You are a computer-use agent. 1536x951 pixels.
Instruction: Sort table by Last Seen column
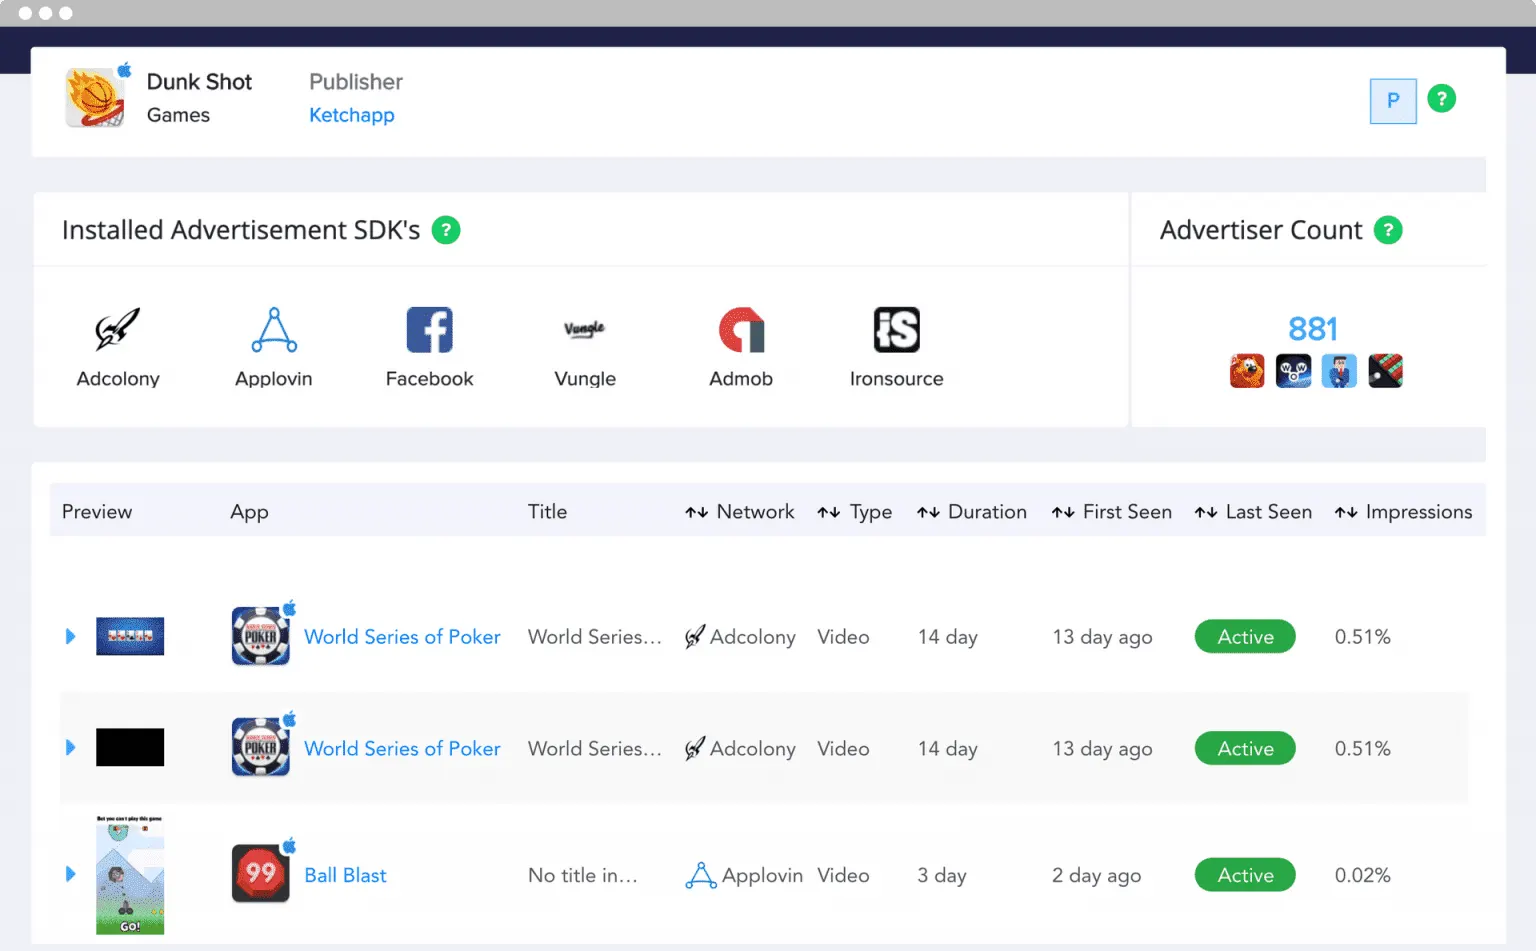1253,512
